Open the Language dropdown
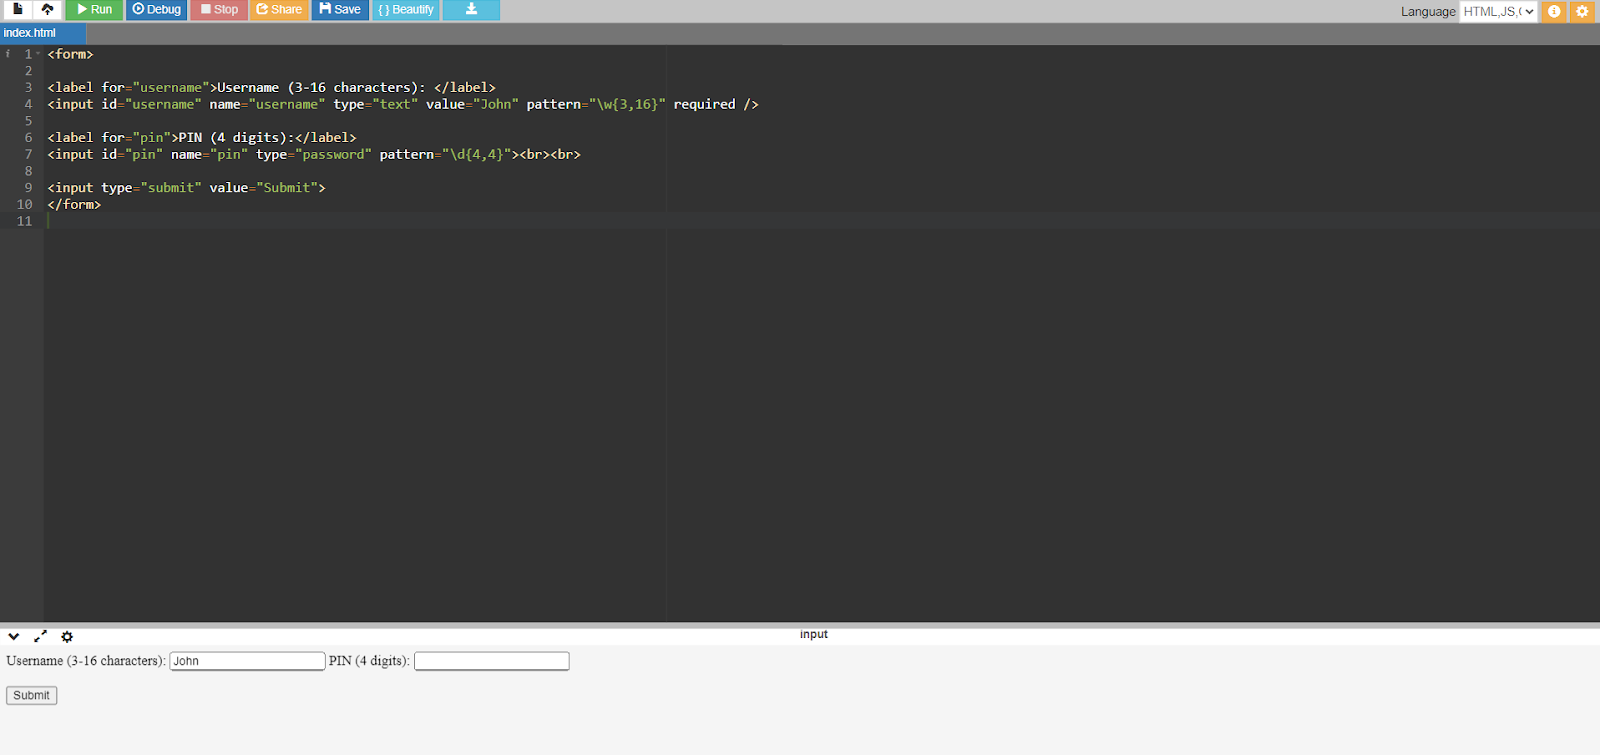The height and width of the screenshot is (755, 1600). pos(1498,11)
